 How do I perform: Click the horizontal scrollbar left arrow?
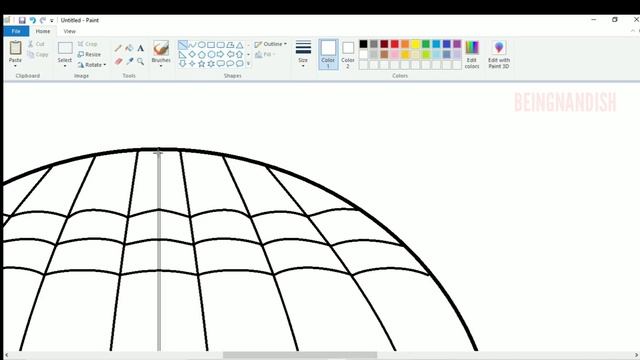point(7,355)
